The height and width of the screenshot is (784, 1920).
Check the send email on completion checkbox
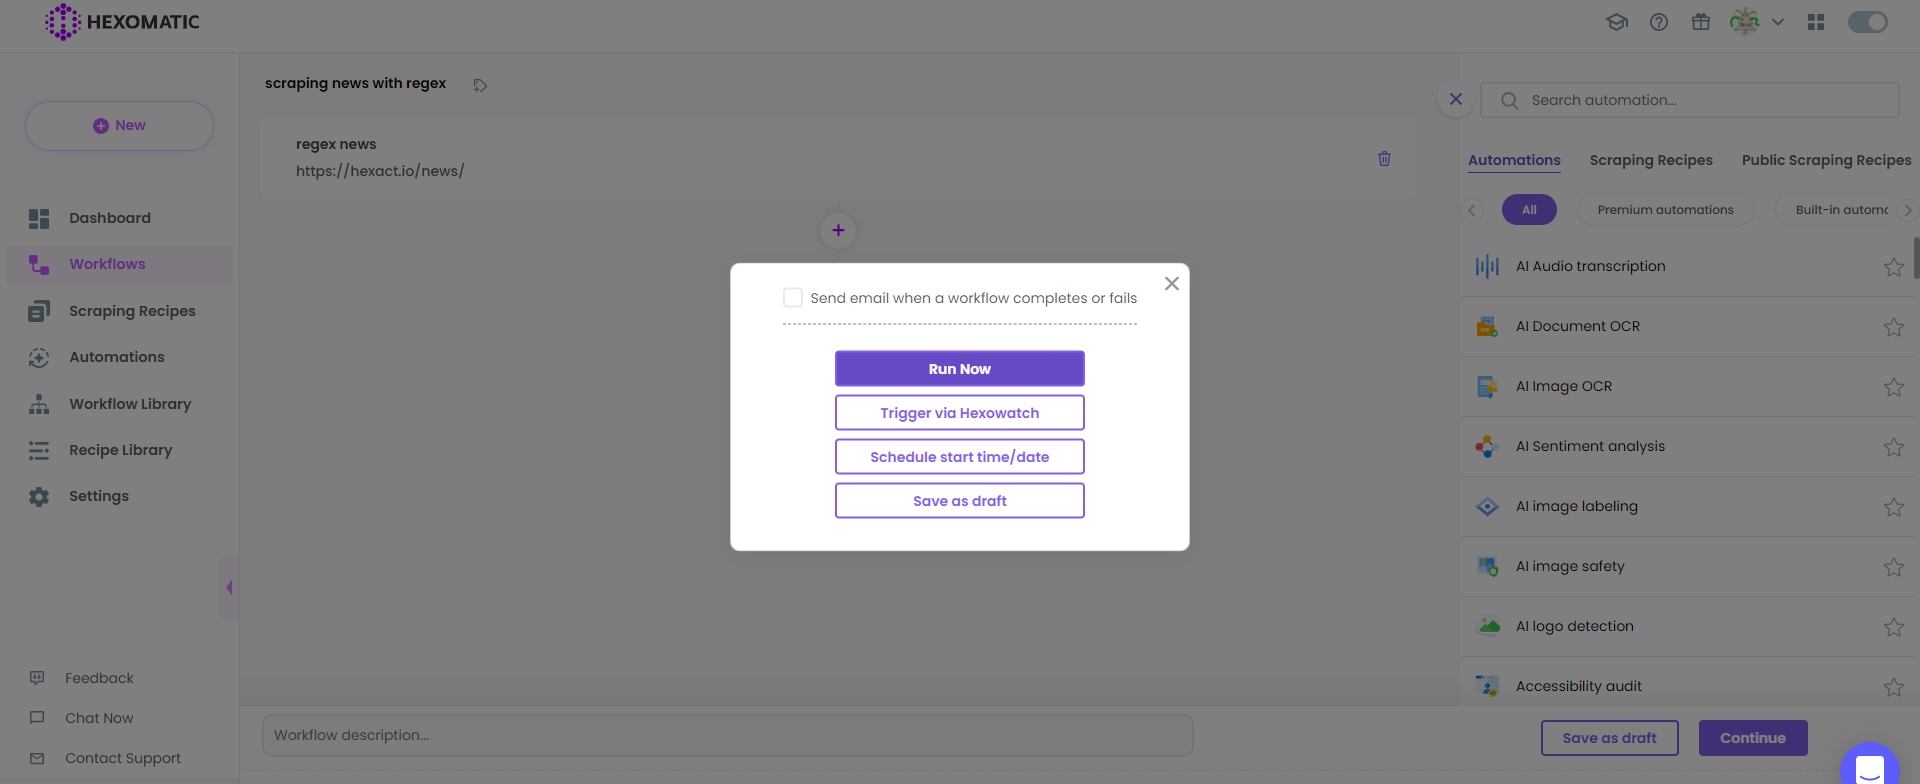pyautogui.click(x=793, y=298)
